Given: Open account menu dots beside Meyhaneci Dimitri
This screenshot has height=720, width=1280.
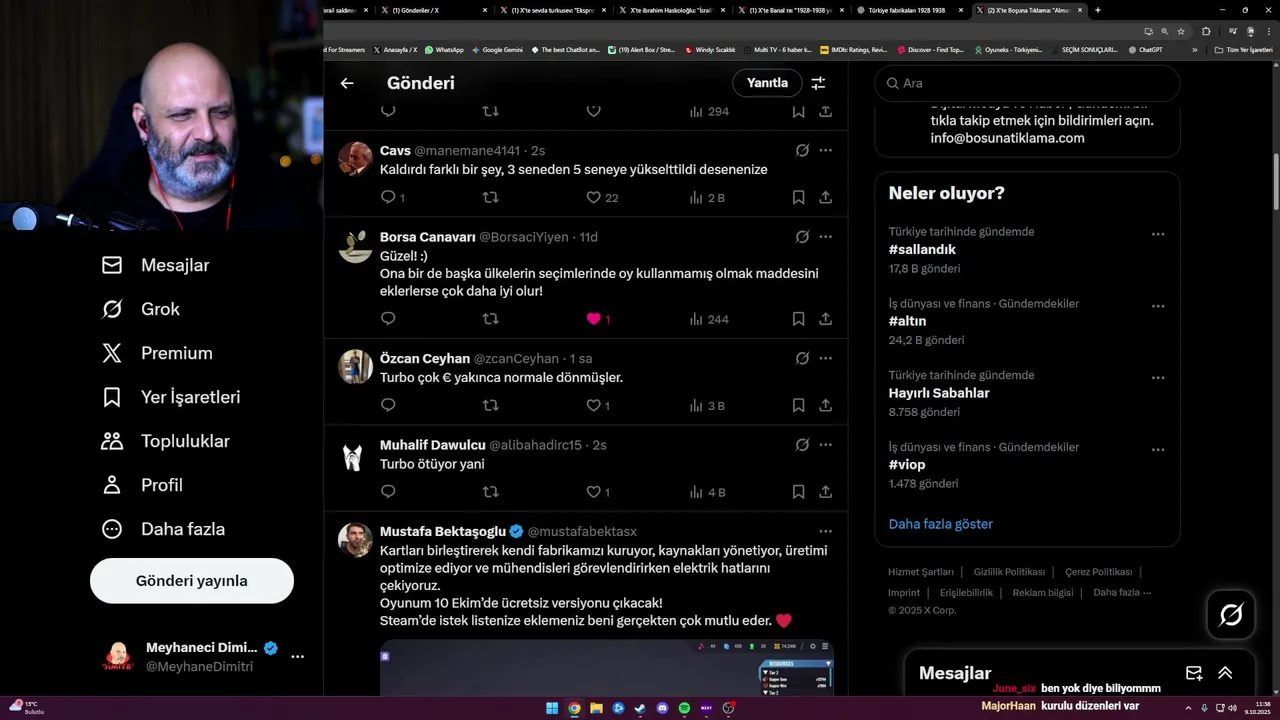Looking at the screenshot, I should point(297,657).
